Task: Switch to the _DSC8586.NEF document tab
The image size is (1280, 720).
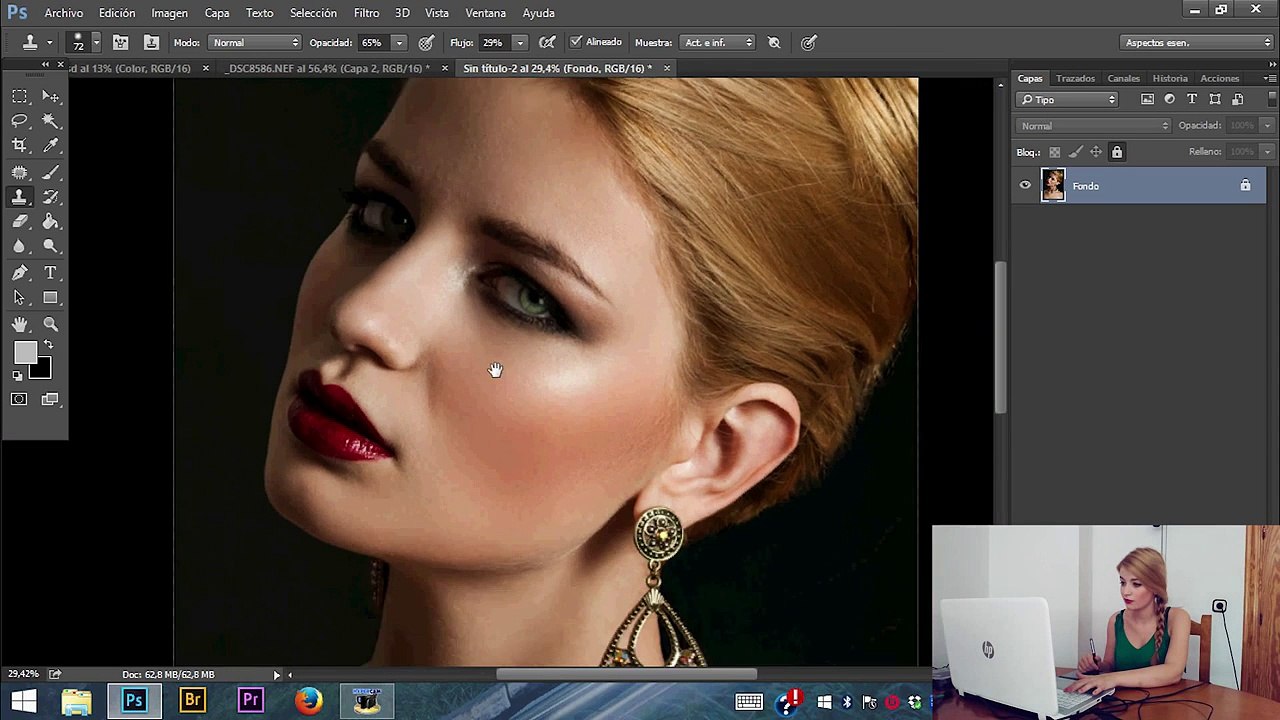Action: coord(328,68)
